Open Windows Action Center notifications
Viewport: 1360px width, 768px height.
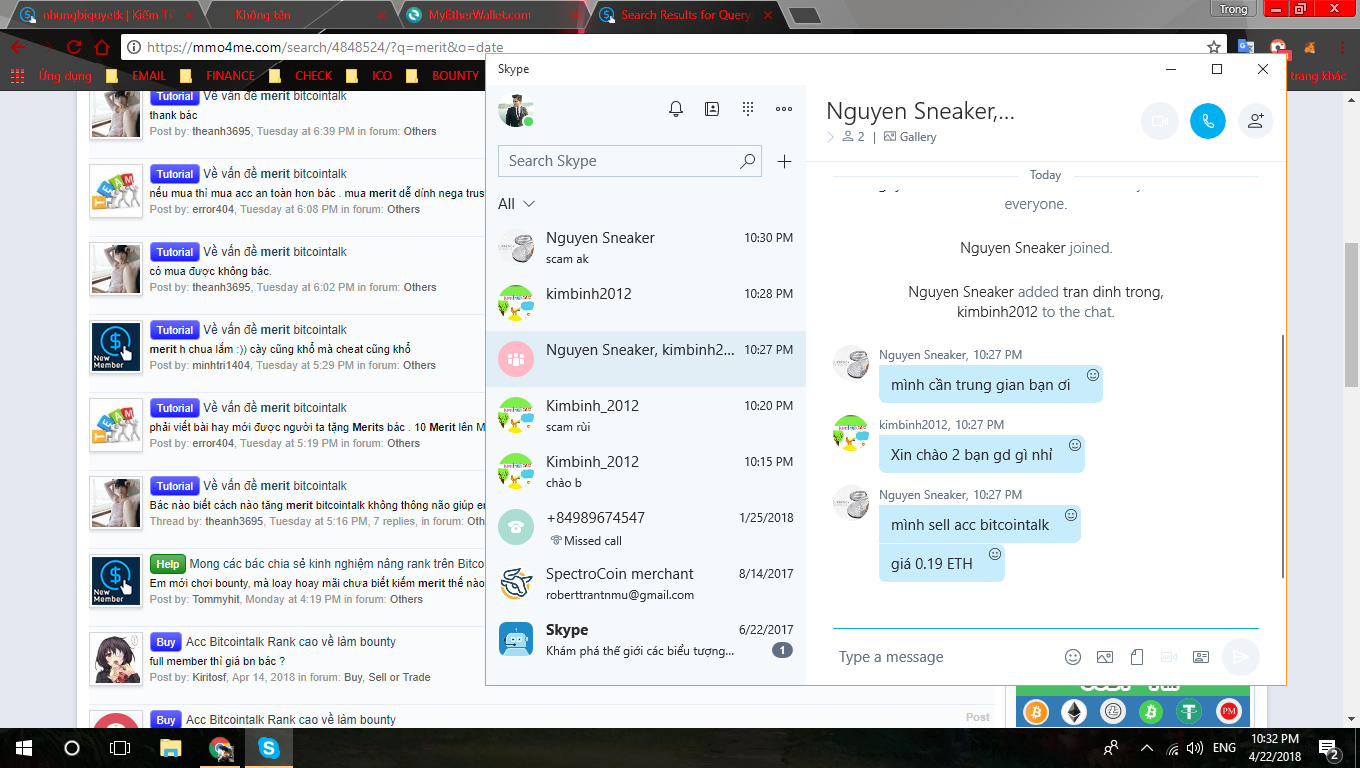pos(1329,747)
